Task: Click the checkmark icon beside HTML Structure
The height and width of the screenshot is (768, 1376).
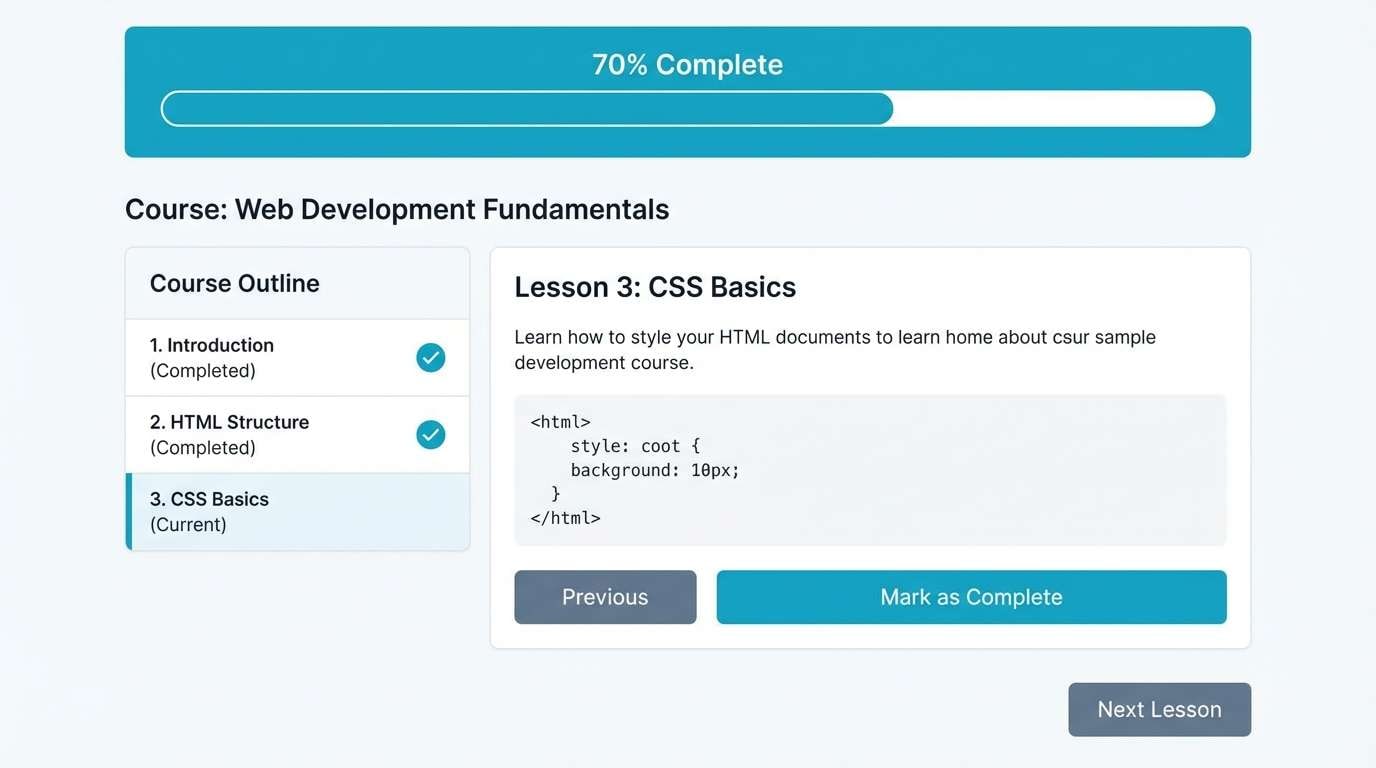Action: pyautogui.click(x=430, y=434)
